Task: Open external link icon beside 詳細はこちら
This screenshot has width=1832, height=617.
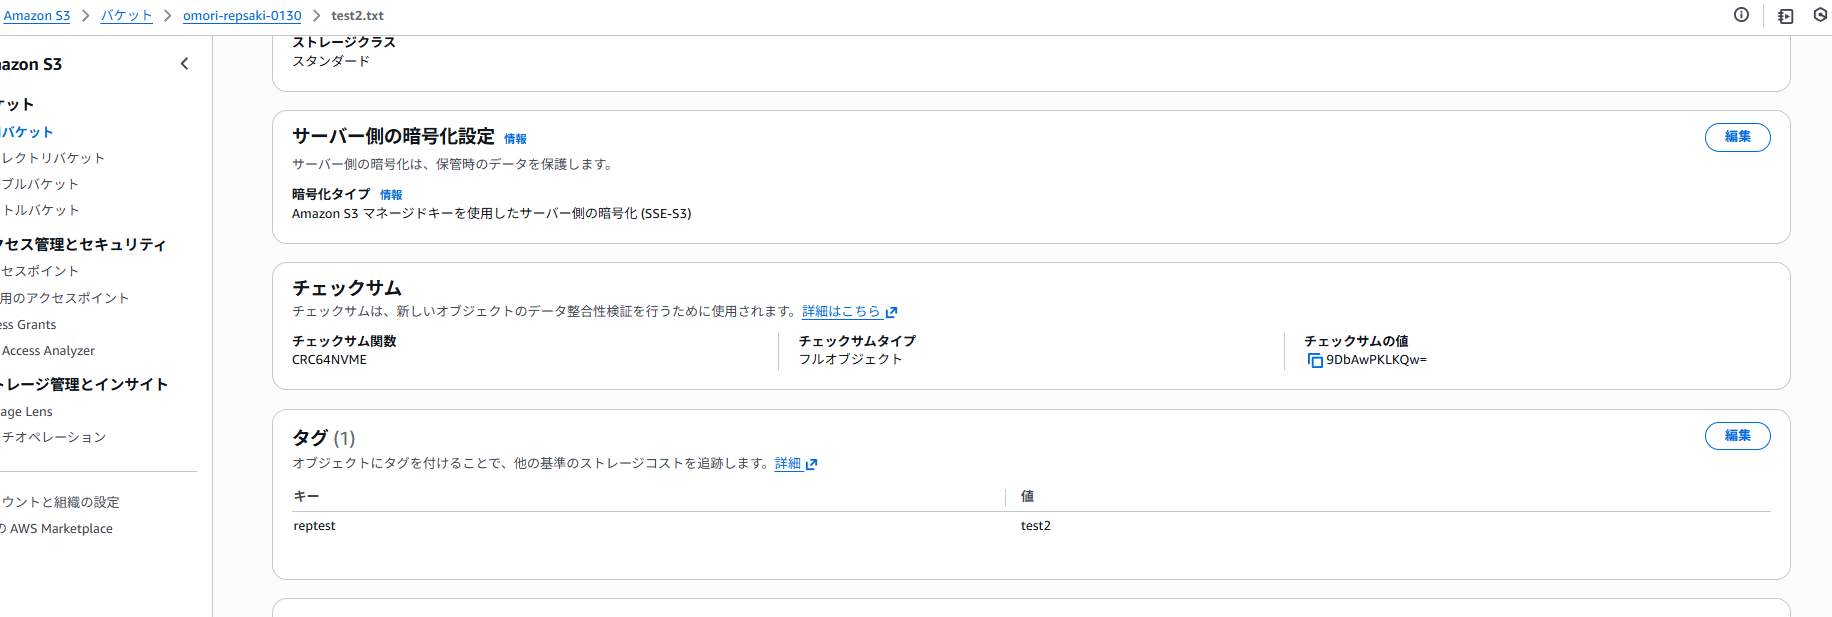Action: (891, 312)
